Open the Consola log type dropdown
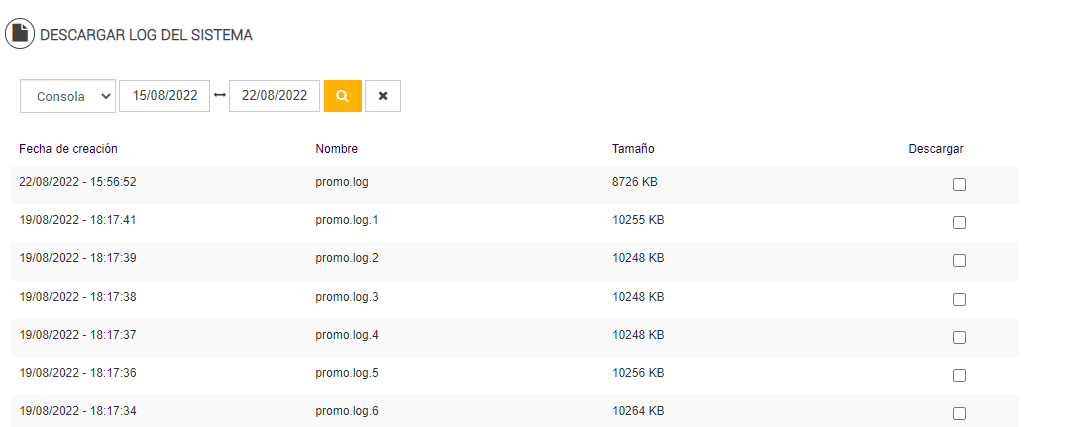 point(68,96)
